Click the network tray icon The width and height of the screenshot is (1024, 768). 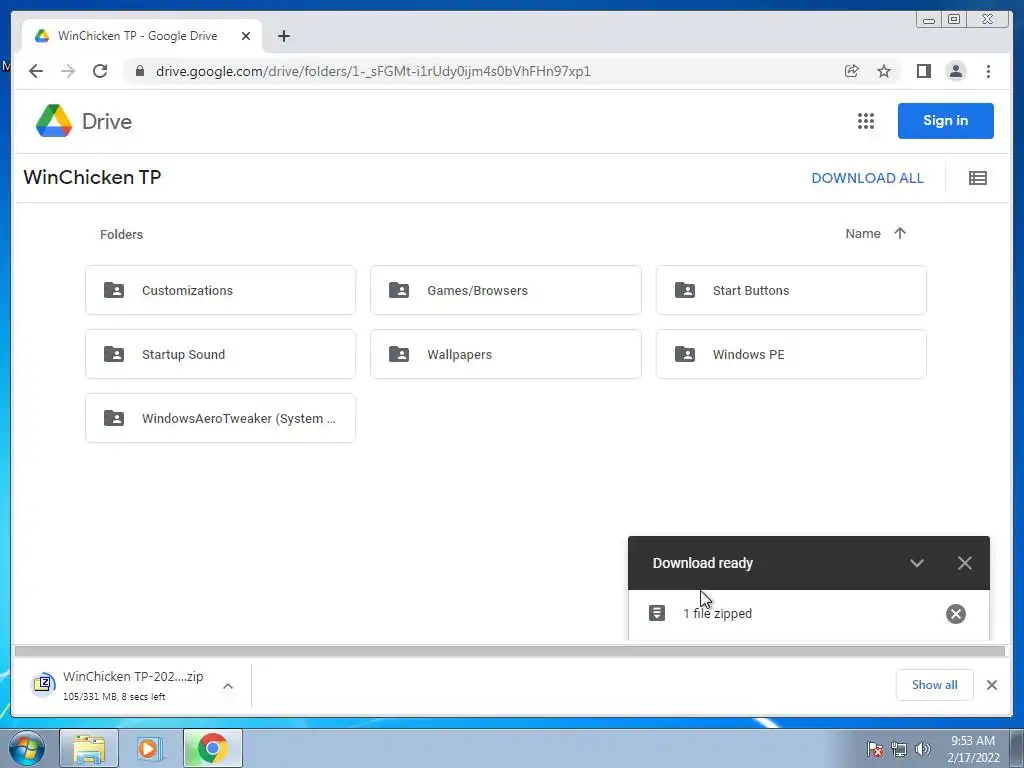tap(899, 749)
